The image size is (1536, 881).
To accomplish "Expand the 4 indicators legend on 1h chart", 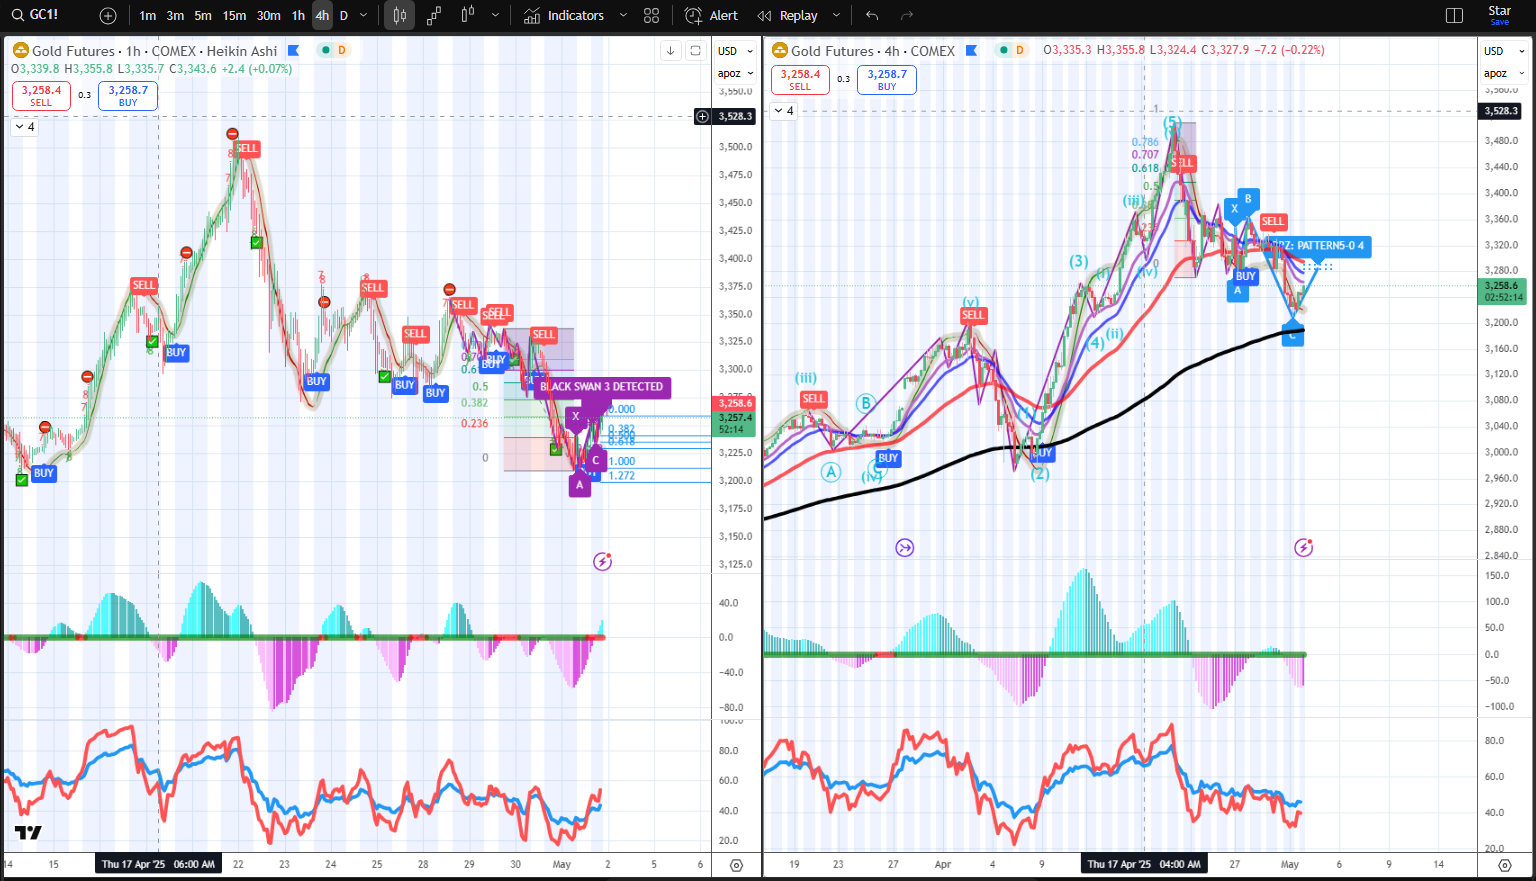I will point(24,127).
